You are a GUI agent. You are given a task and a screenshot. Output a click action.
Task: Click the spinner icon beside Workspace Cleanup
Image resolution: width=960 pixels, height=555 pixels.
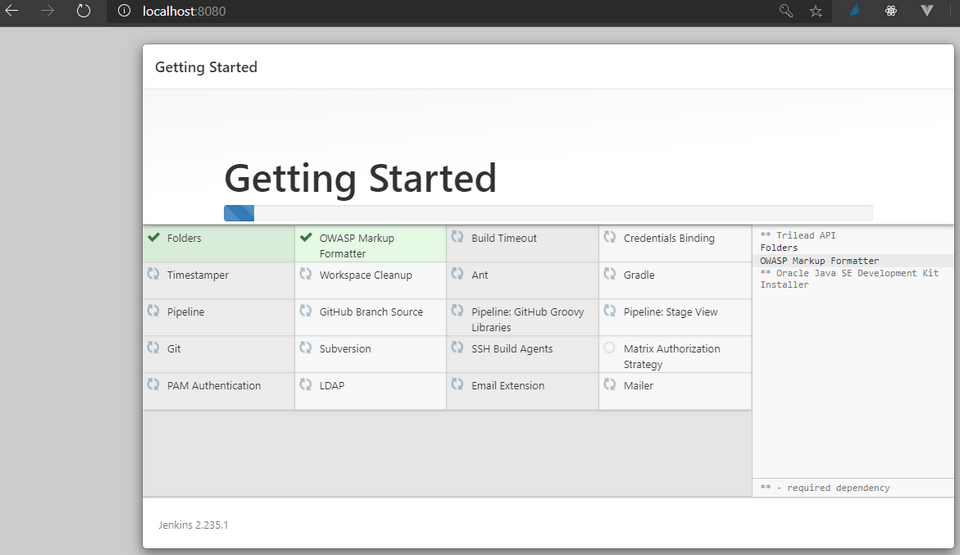pyautogui.click(x=306, y=273)
